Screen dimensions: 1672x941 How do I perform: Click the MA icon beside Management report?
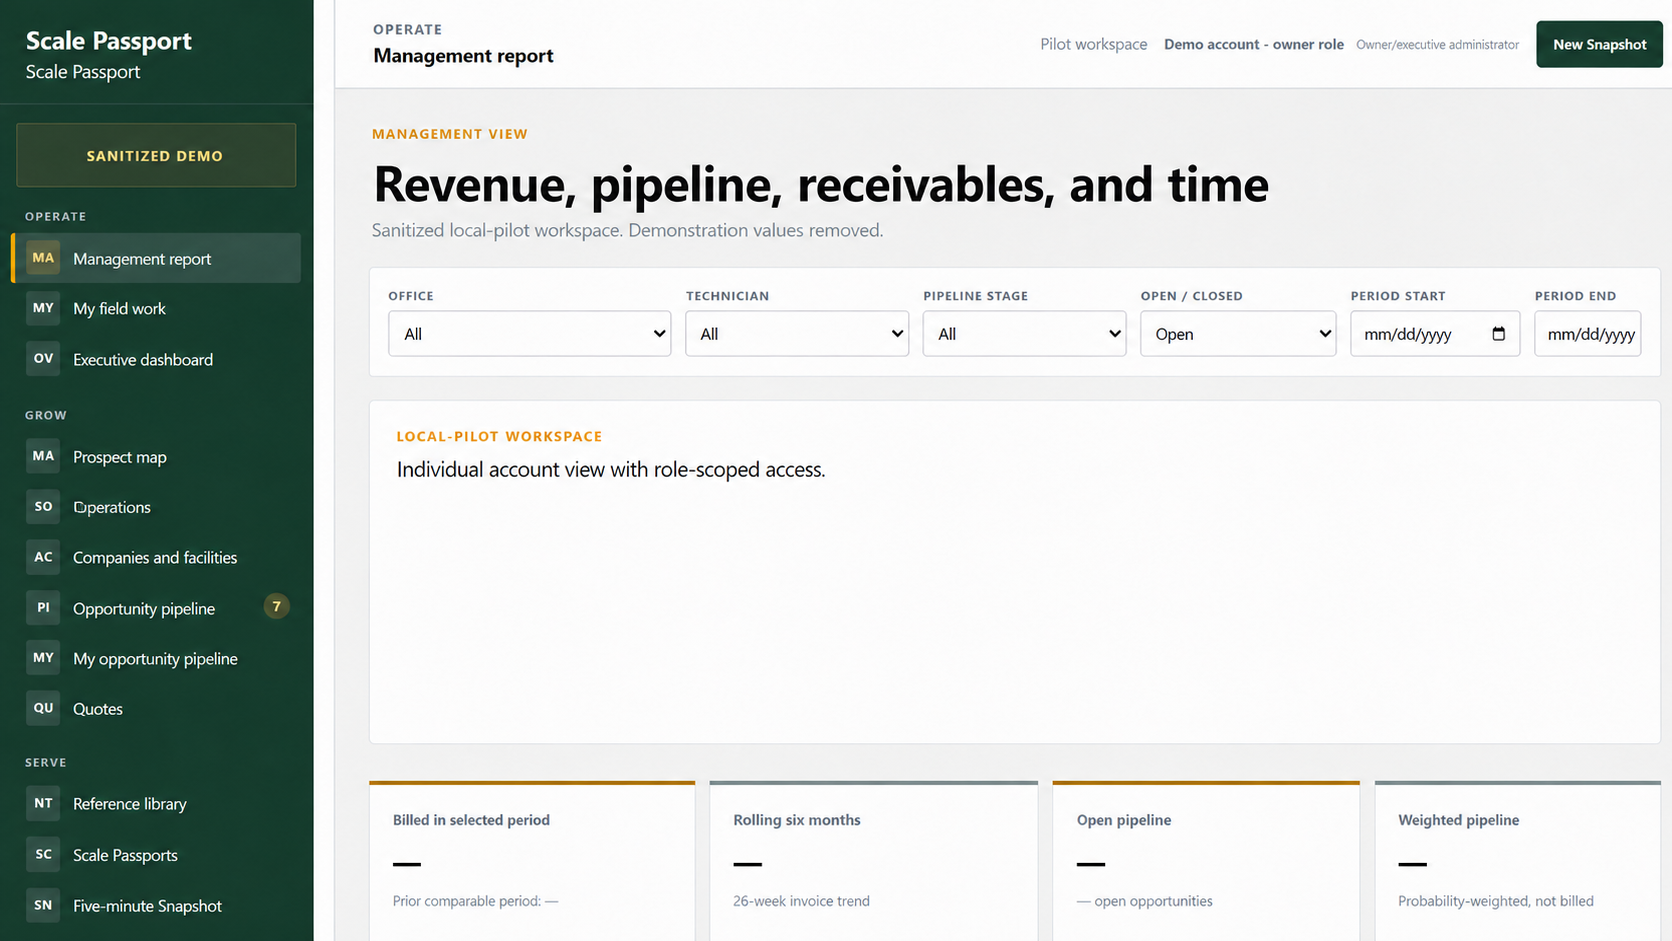point(43,258)
